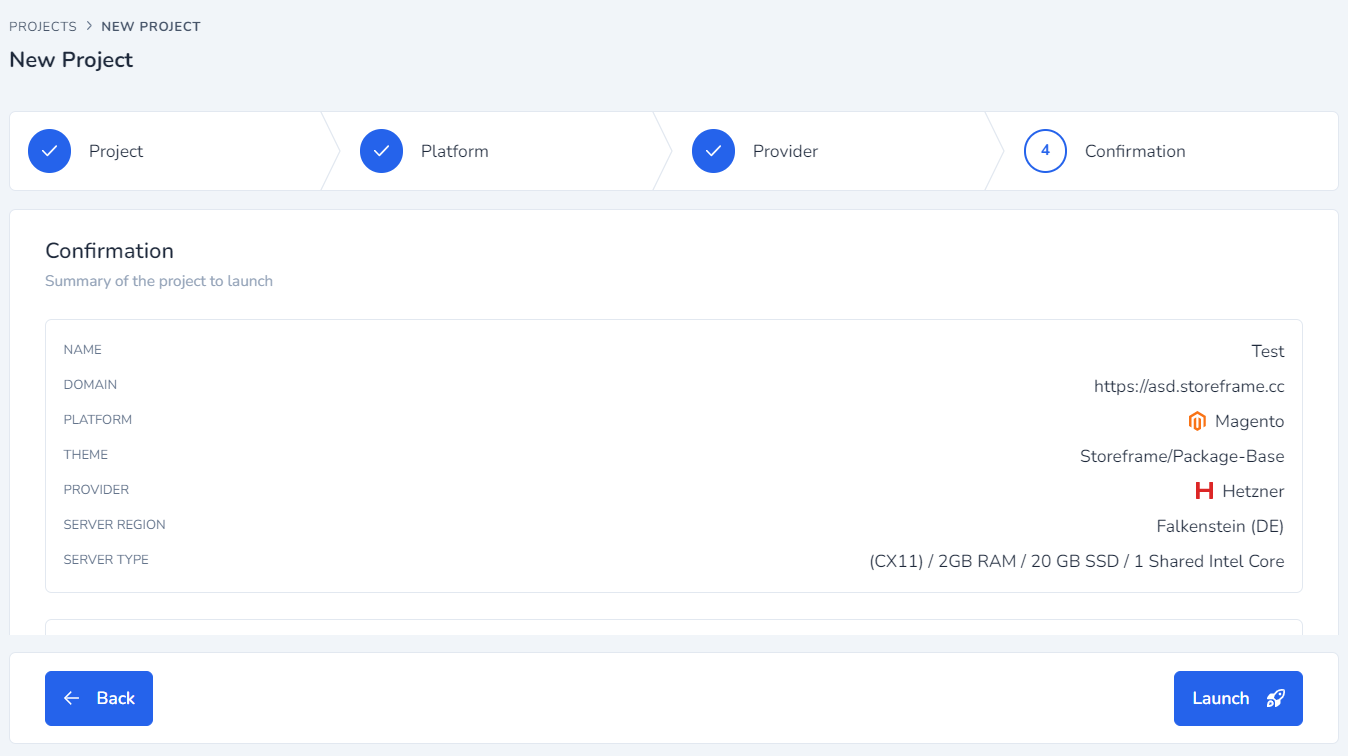Select the Project wizard step
The width and height of the screenshot is (1348, 756).
115,150
